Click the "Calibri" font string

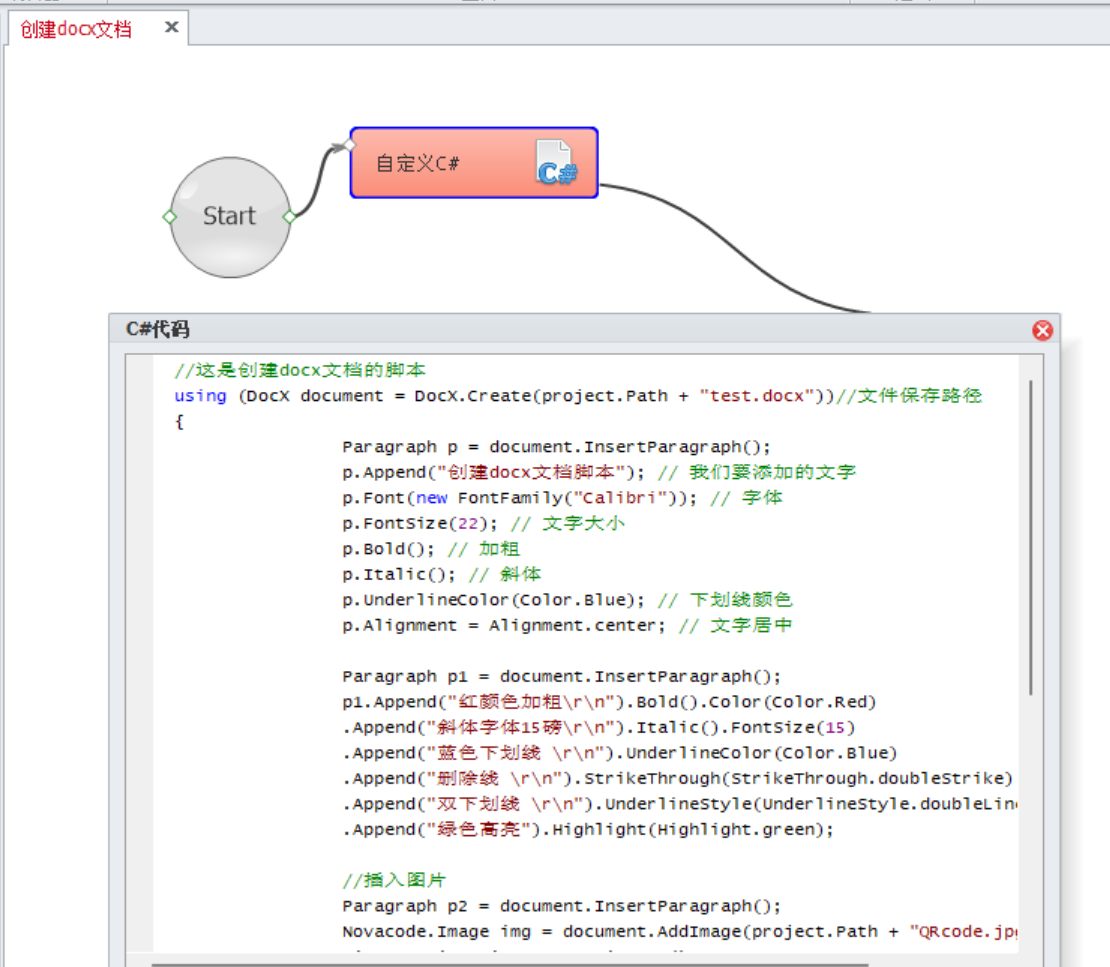coord(623,498)
